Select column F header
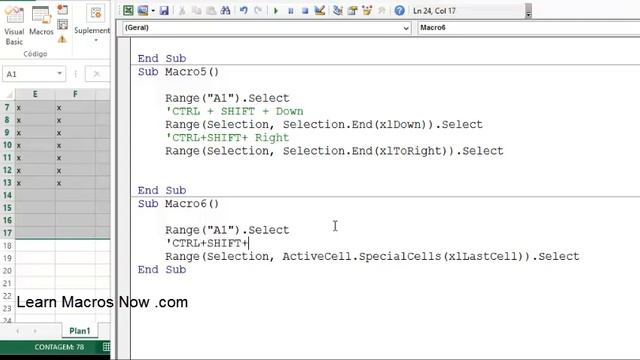Viewport: 640px width, 360px height. (x=75, y=94)
